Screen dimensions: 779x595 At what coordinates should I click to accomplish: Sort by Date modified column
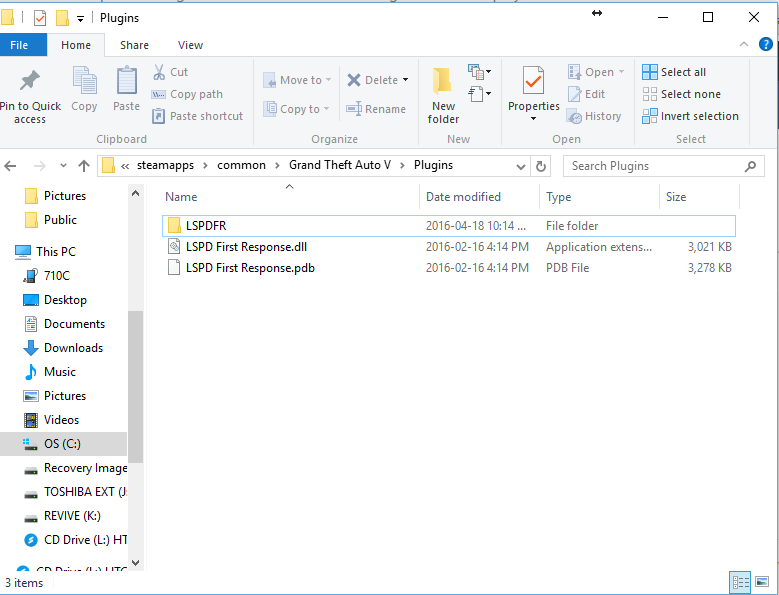[479, 197]
